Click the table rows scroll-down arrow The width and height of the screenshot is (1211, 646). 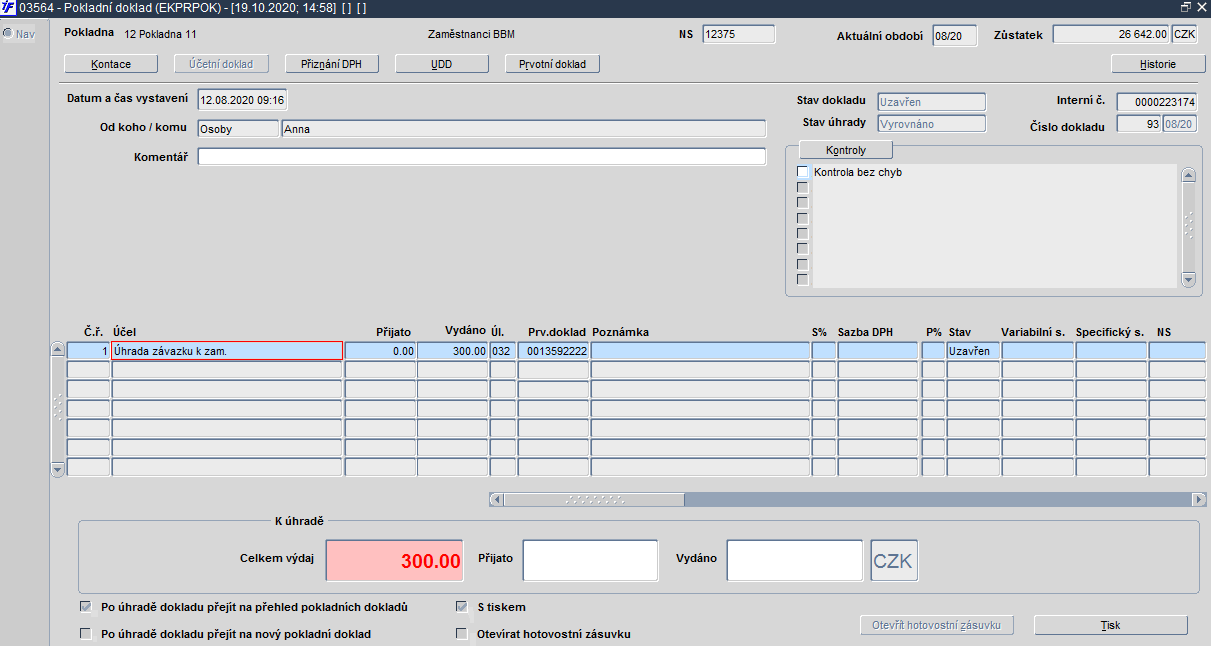57,468
